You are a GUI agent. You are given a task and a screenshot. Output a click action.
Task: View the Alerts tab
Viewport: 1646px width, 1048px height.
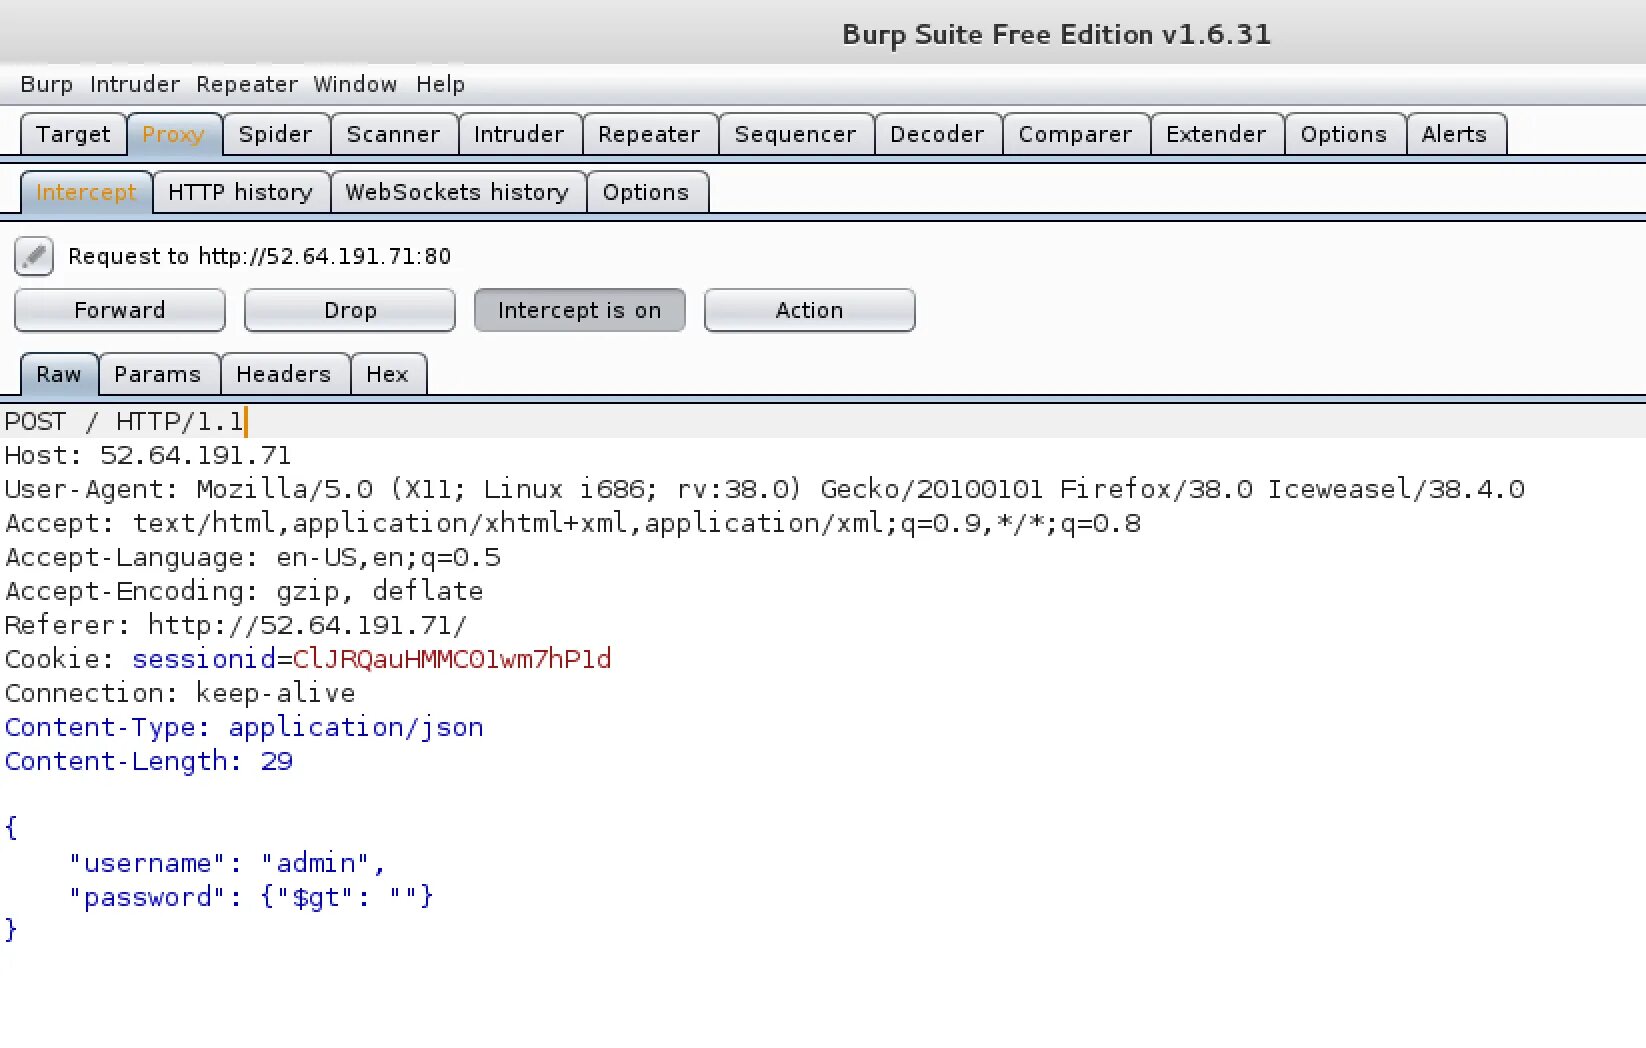point(1454,134)
